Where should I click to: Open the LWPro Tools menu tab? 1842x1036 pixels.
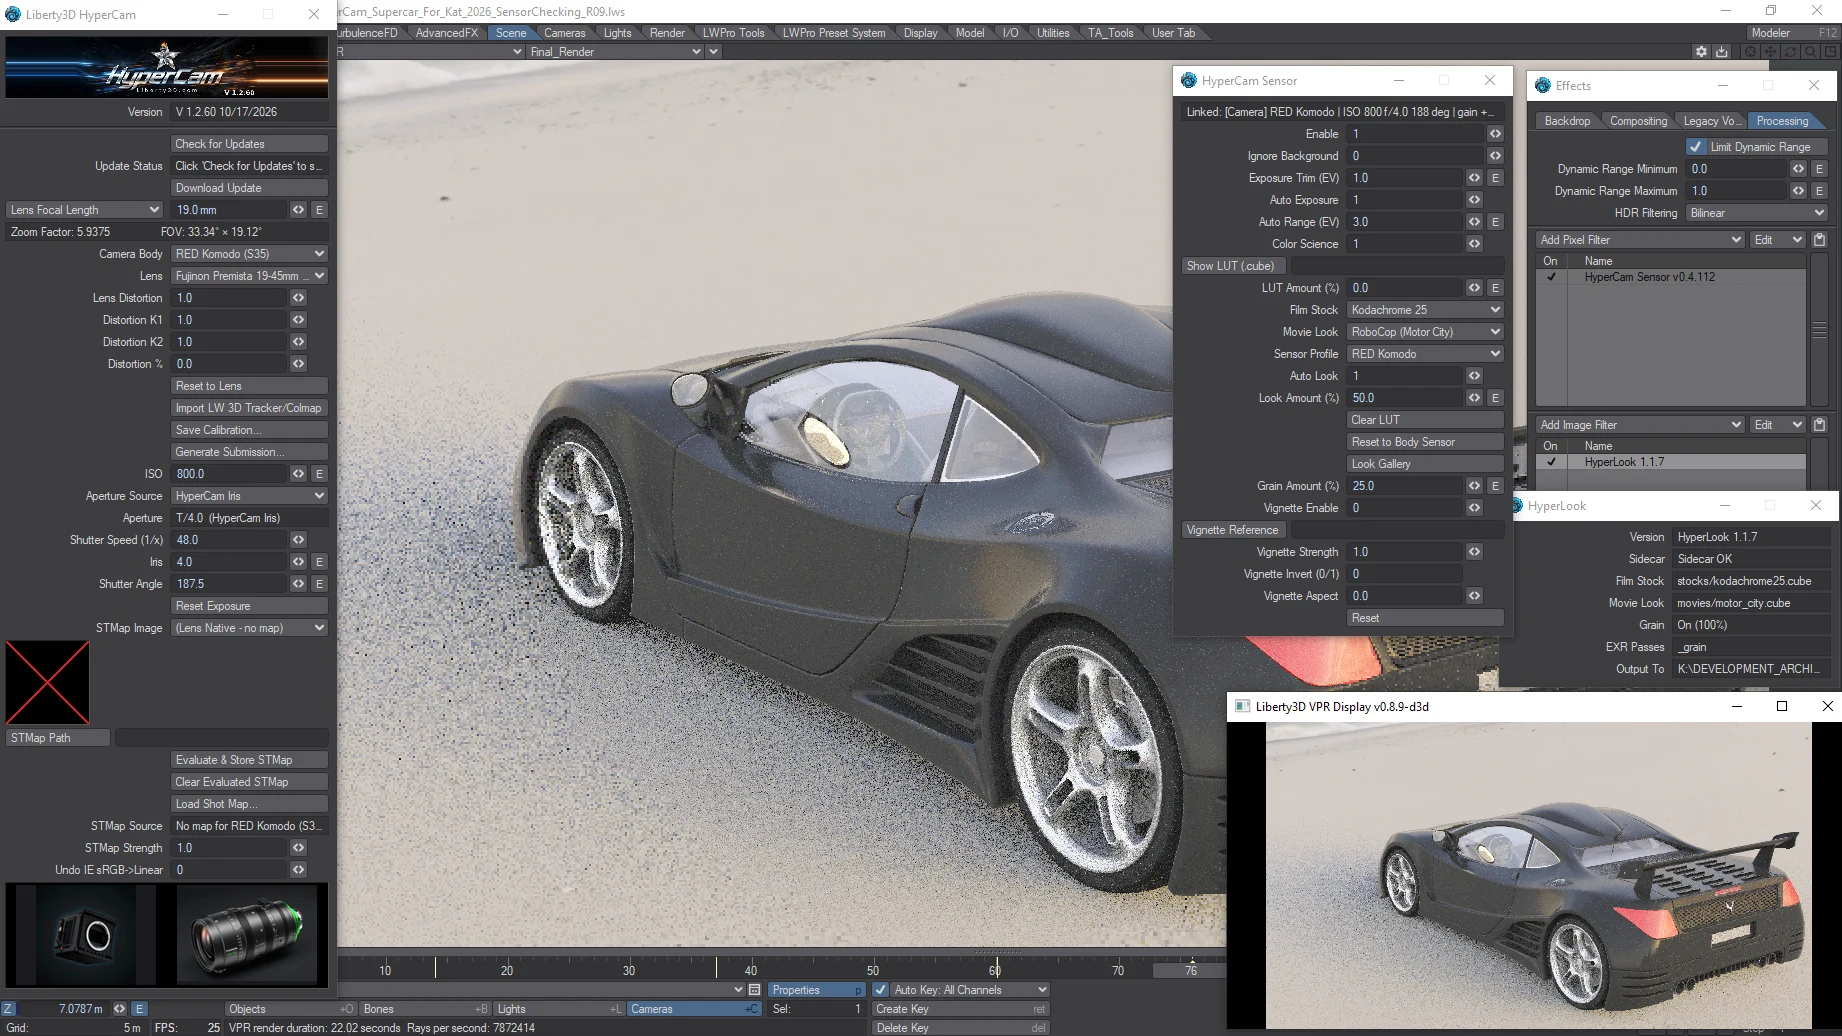click(x=733, y=33)
